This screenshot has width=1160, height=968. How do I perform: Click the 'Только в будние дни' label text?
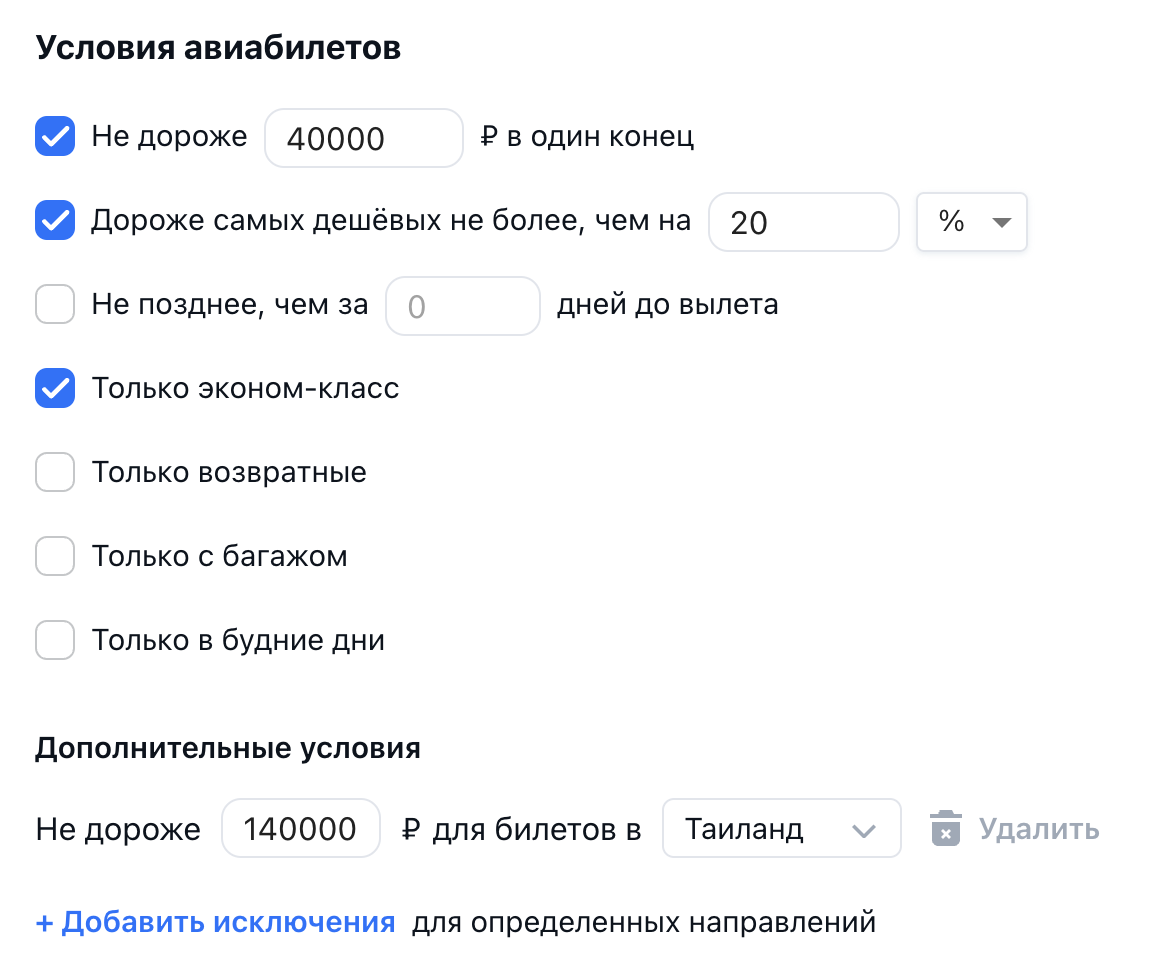click(238, 640)
